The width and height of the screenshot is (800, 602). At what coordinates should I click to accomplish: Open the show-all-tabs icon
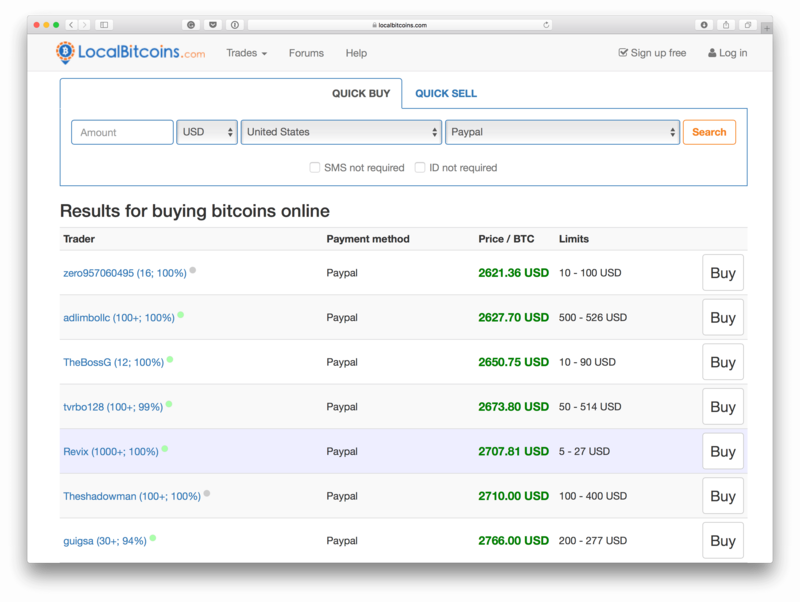pos(747,24)
